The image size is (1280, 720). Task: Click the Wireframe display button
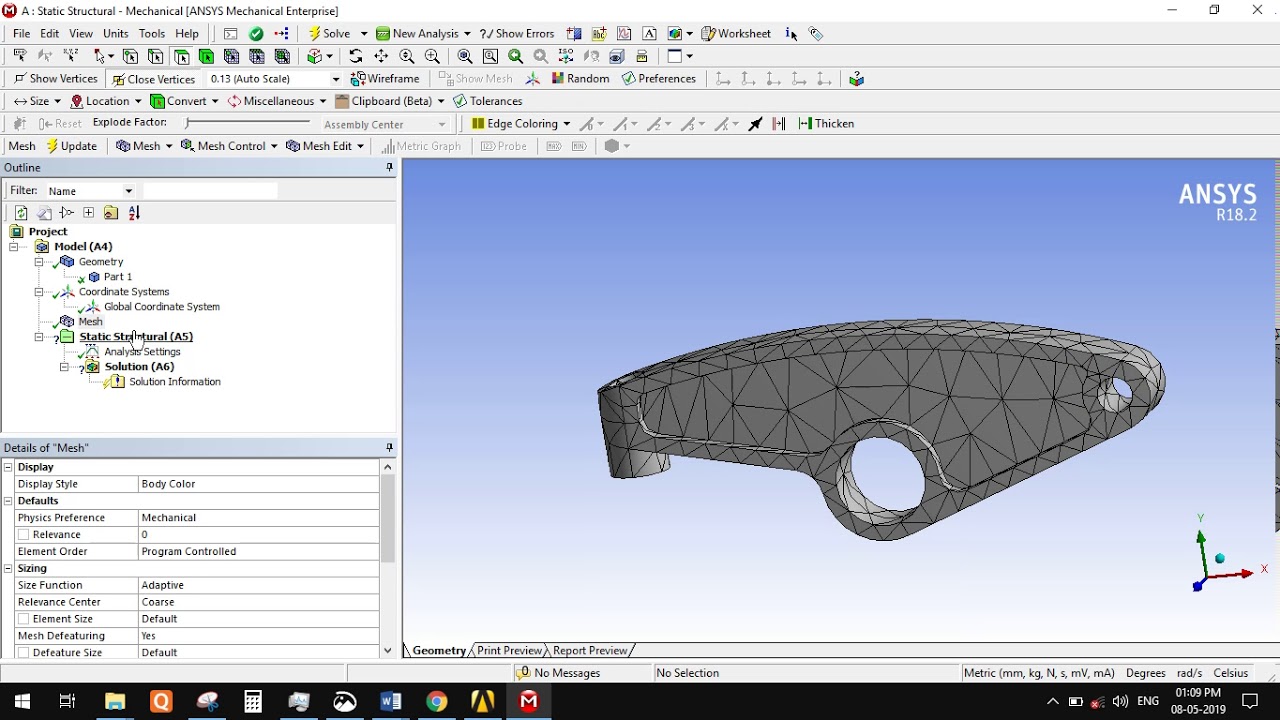tap(385, 78)
